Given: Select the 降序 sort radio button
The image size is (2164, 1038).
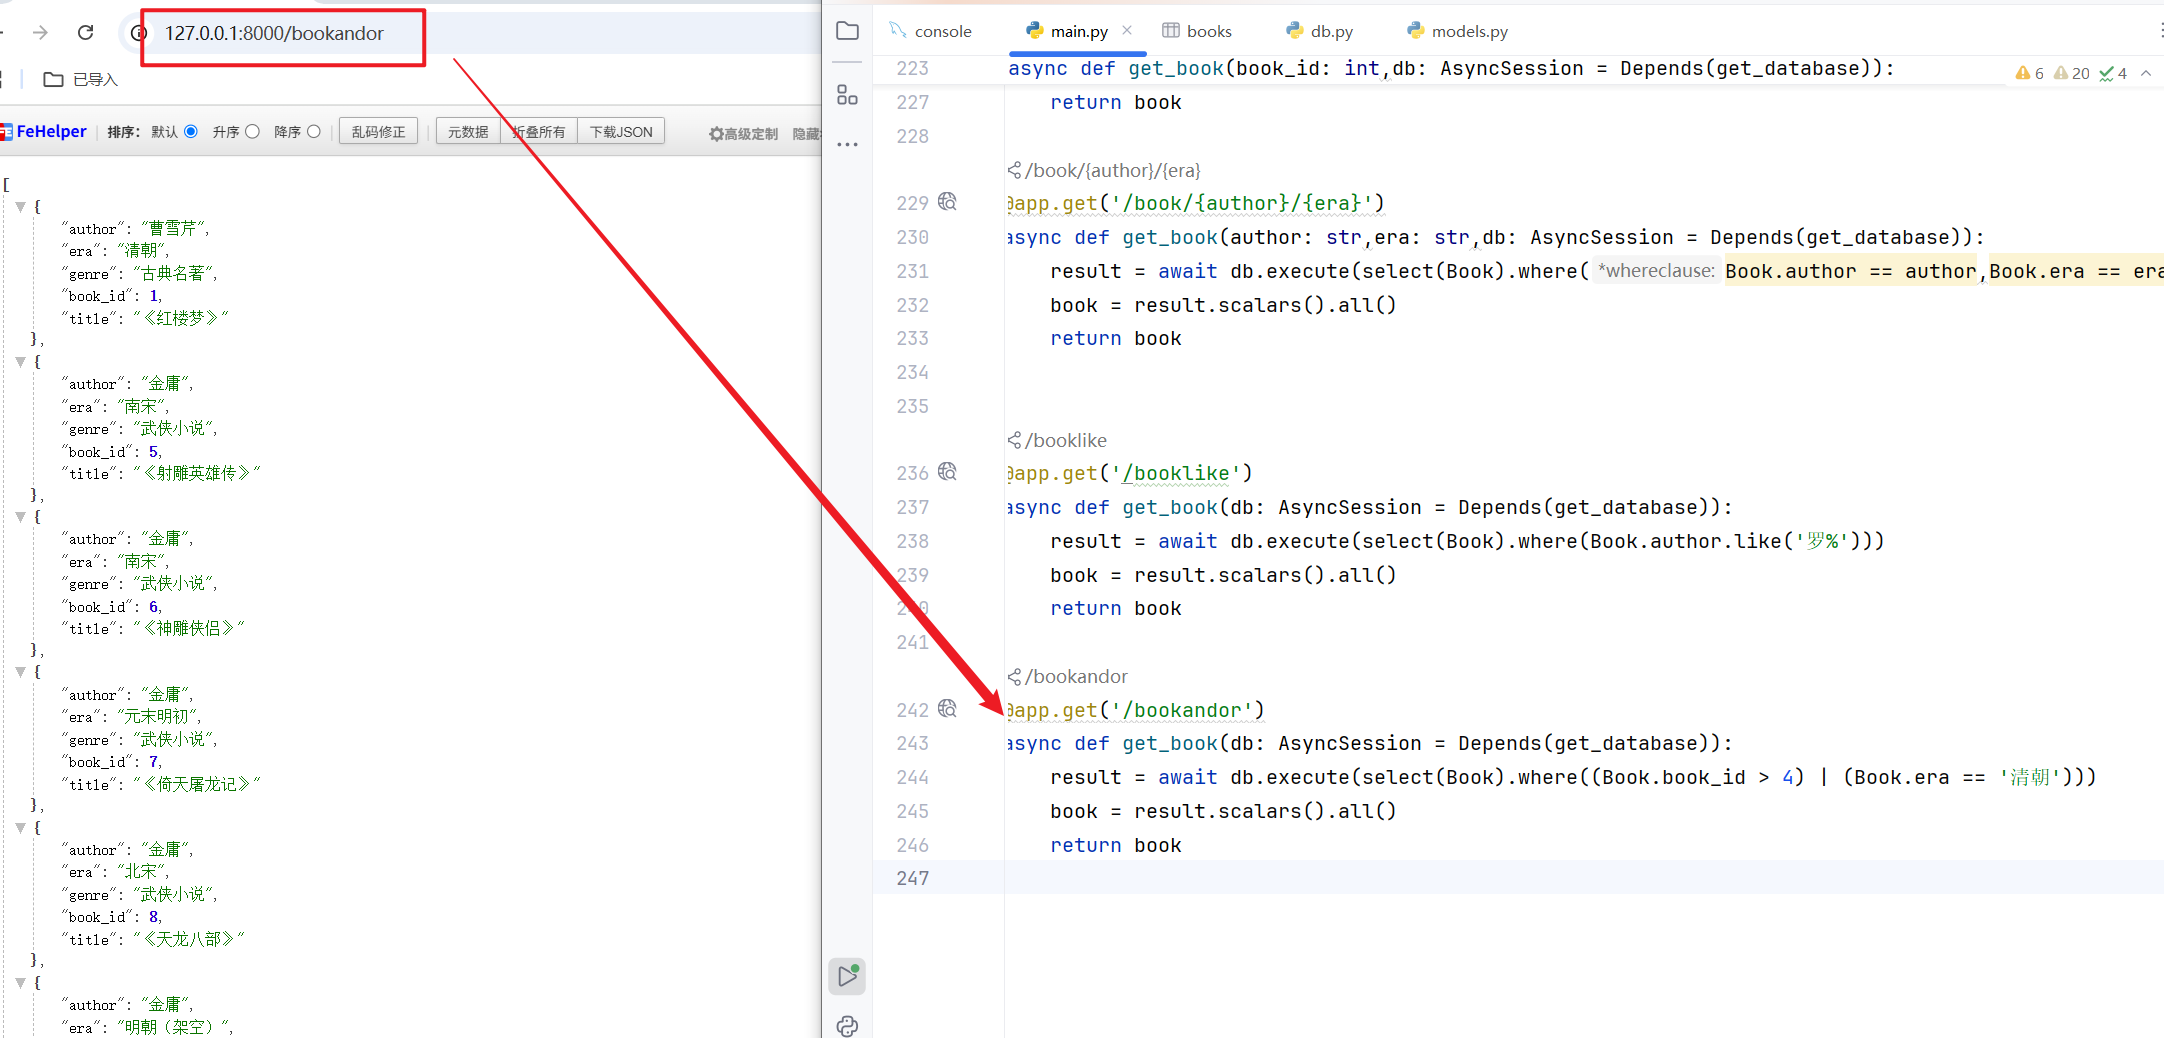Looking at the screenshot, I should (x=314, y=132).
